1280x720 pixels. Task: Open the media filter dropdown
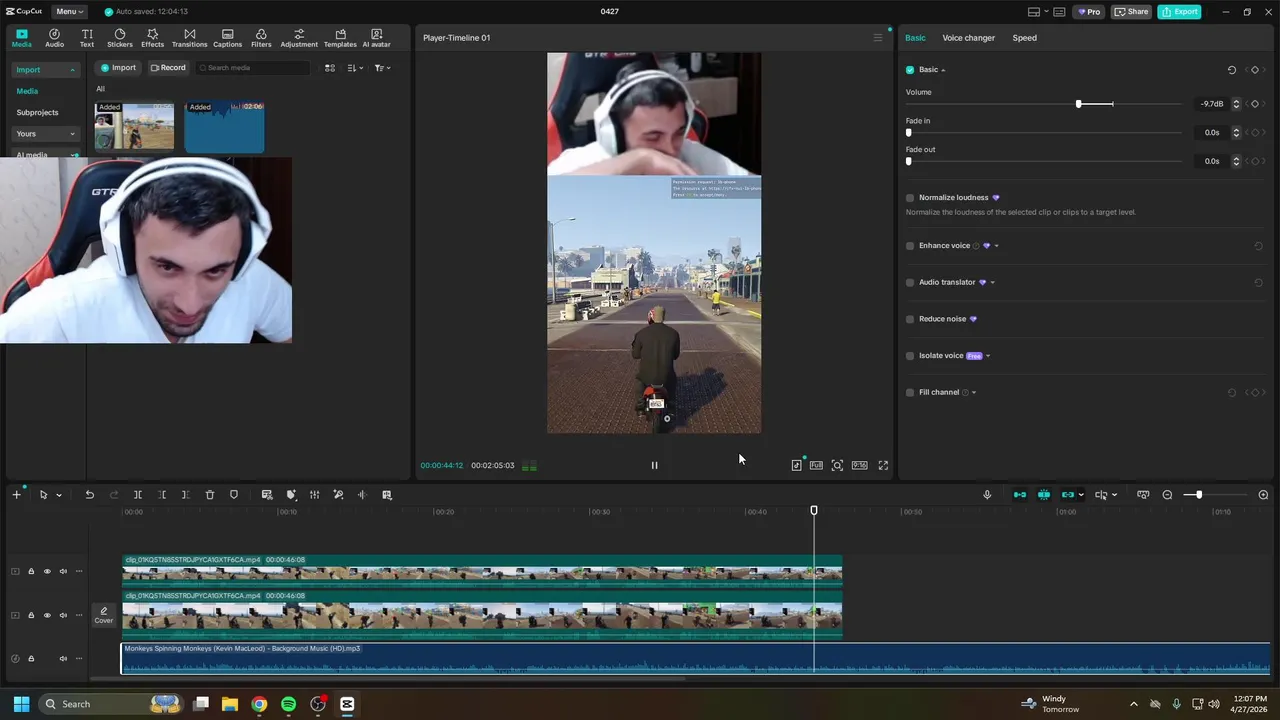pyautogui.click(x=382, y=68)
